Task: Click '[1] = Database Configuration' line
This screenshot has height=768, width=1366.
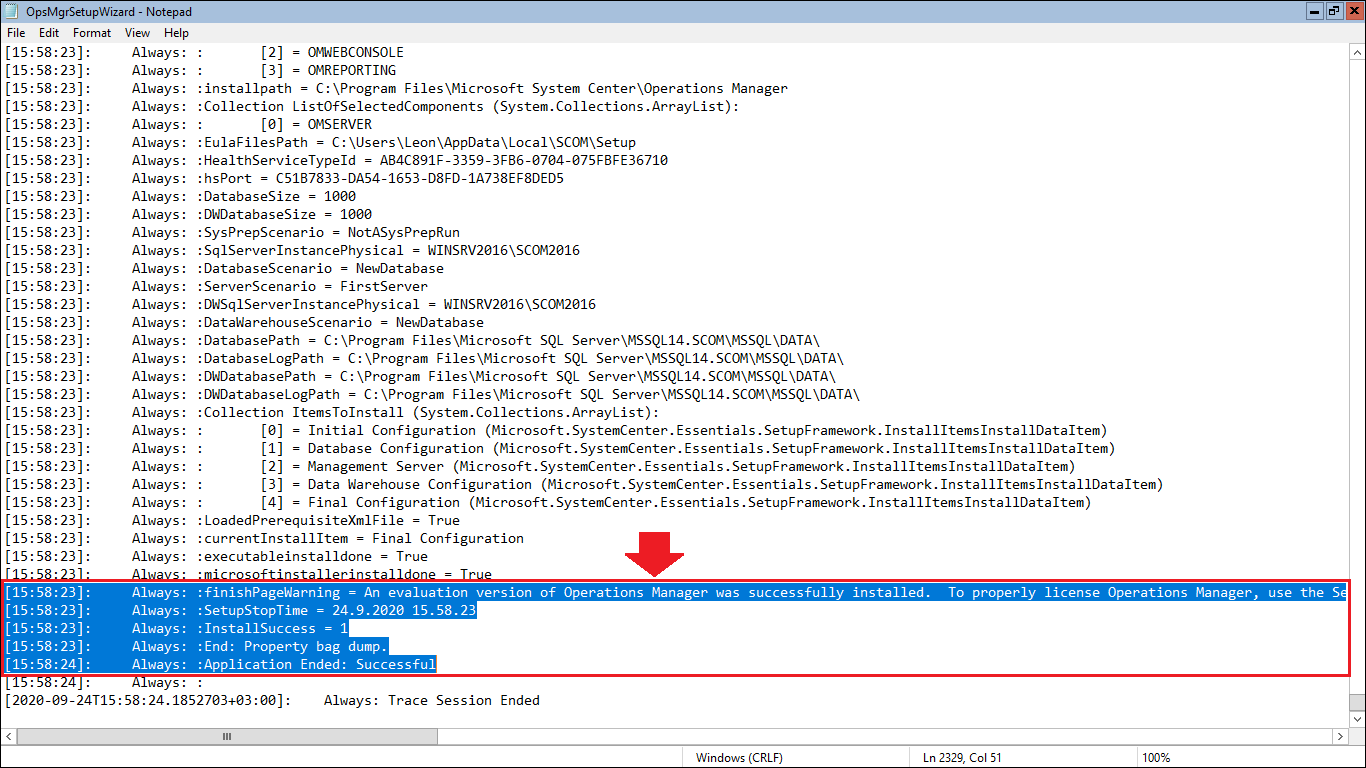Action: pos(560,448)
